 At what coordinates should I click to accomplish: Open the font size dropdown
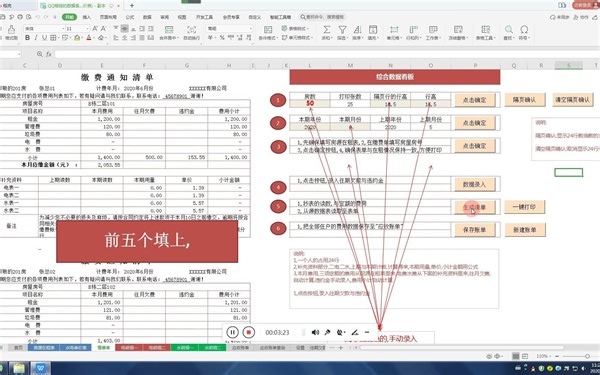[87, 29]
